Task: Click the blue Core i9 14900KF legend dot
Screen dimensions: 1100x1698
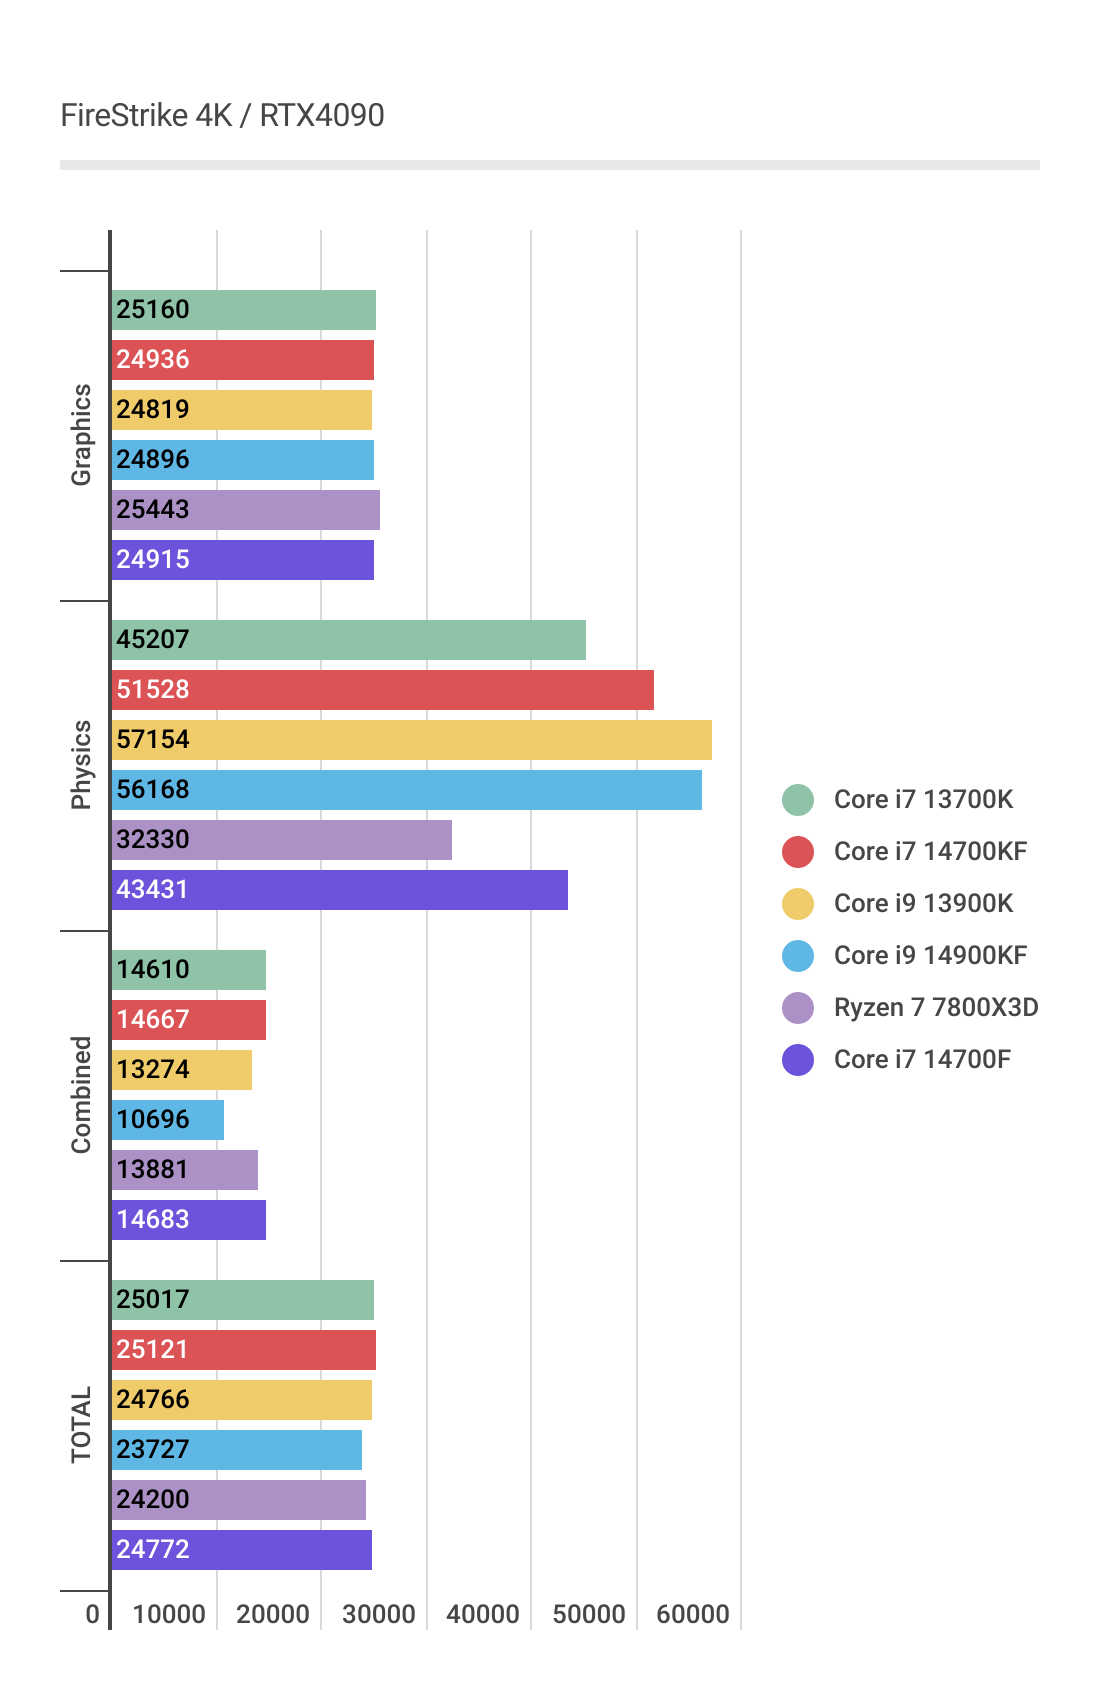Action: tap(798, 956)
